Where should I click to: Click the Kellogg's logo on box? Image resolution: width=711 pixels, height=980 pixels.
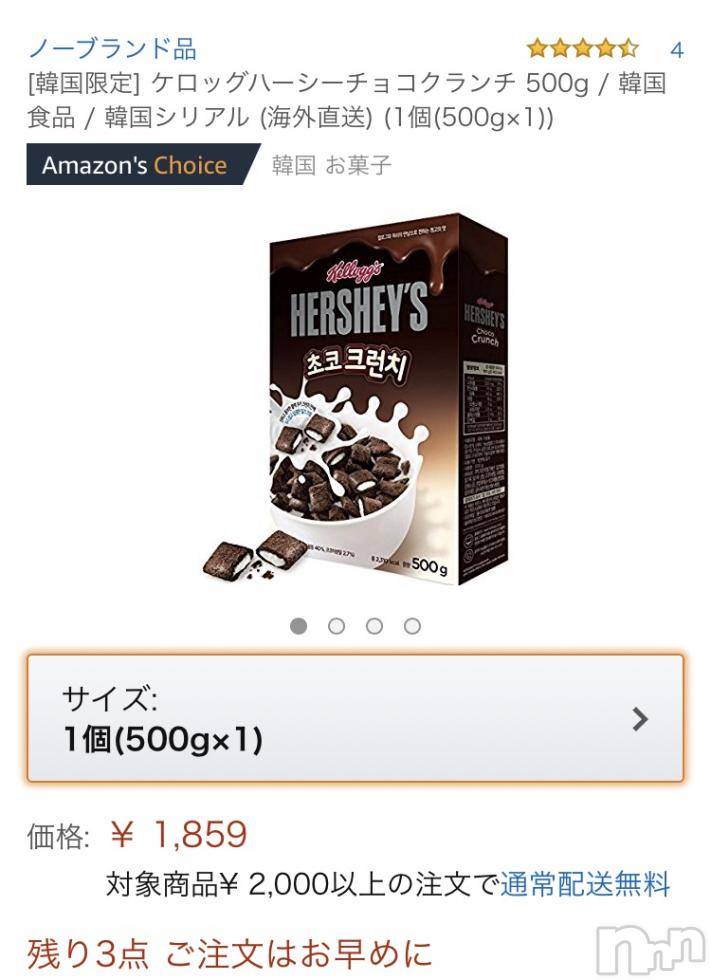354,270
